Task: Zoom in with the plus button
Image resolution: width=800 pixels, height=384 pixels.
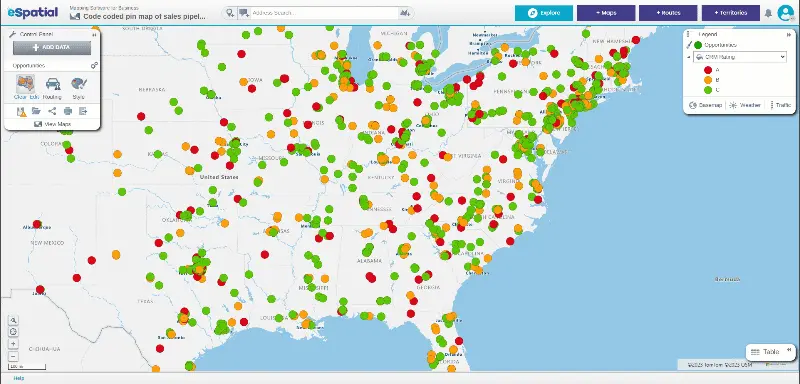Action: tap(14, 344)
